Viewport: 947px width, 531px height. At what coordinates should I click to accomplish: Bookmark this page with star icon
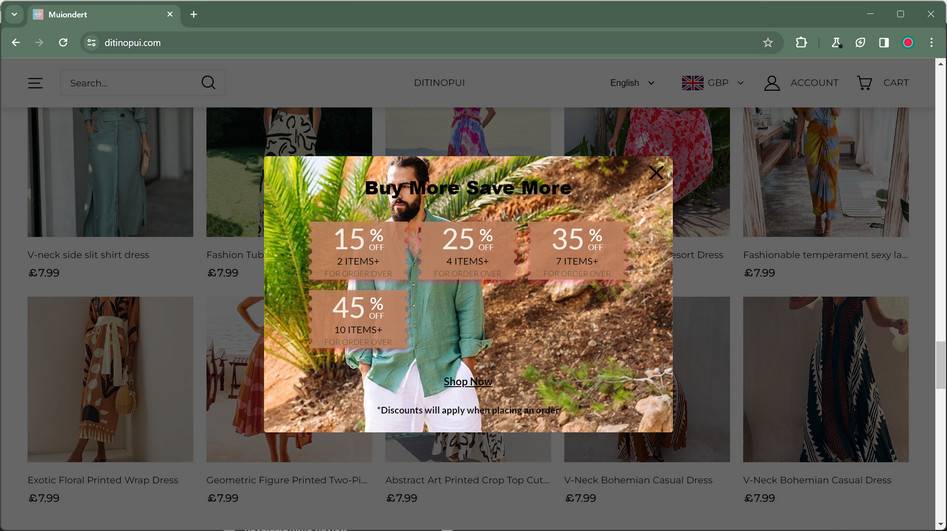768,42
